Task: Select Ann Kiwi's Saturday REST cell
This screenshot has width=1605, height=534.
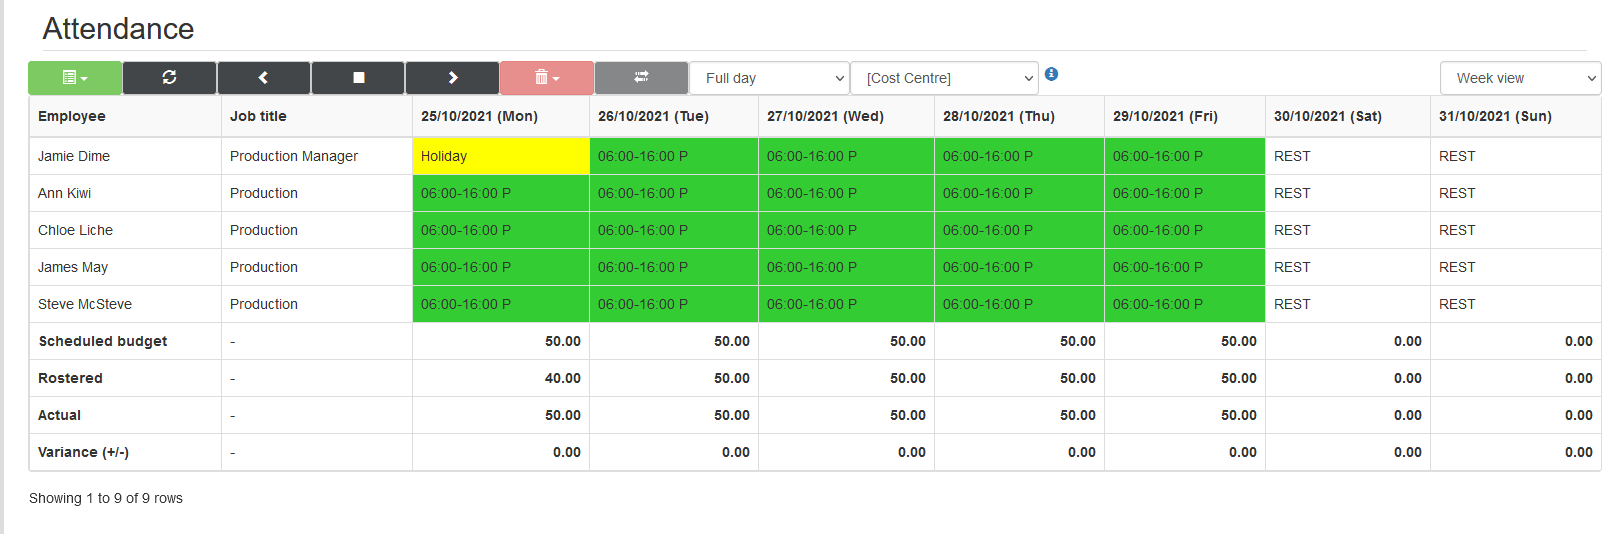Action: 1348,193
